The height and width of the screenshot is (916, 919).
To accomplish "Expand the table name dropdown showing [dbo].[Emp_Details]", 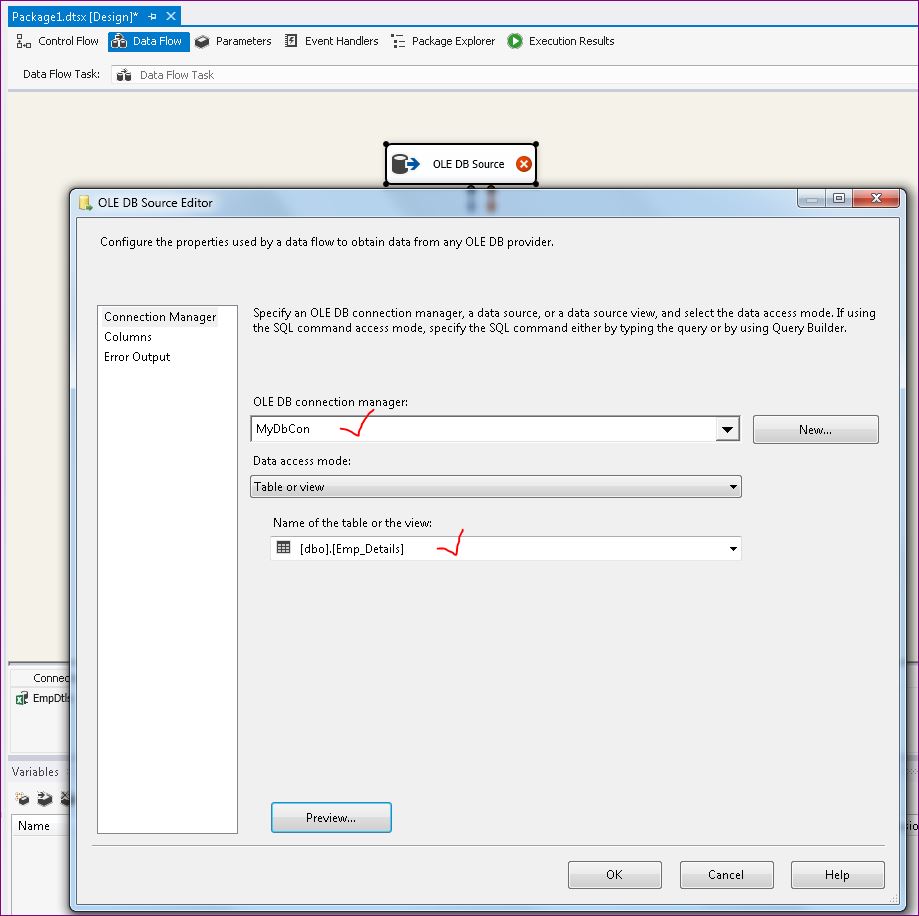I will 732,548.
